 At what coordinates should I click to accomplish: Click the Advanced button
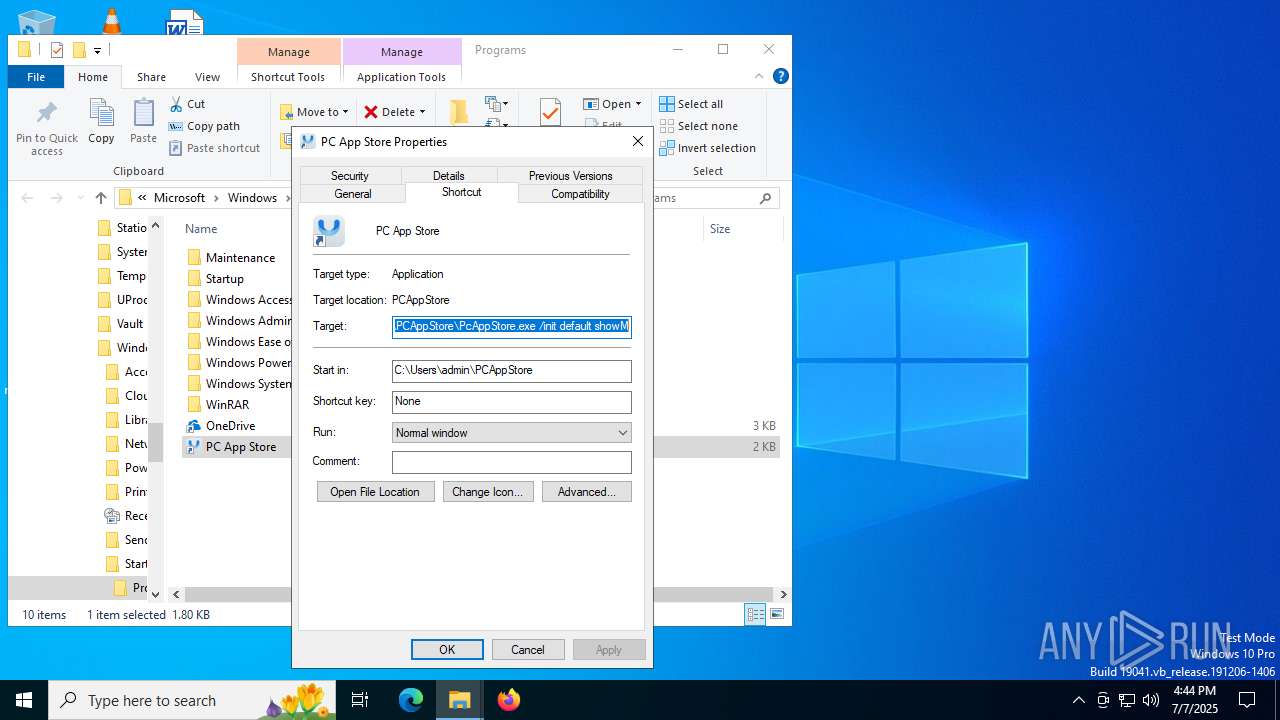587,492
